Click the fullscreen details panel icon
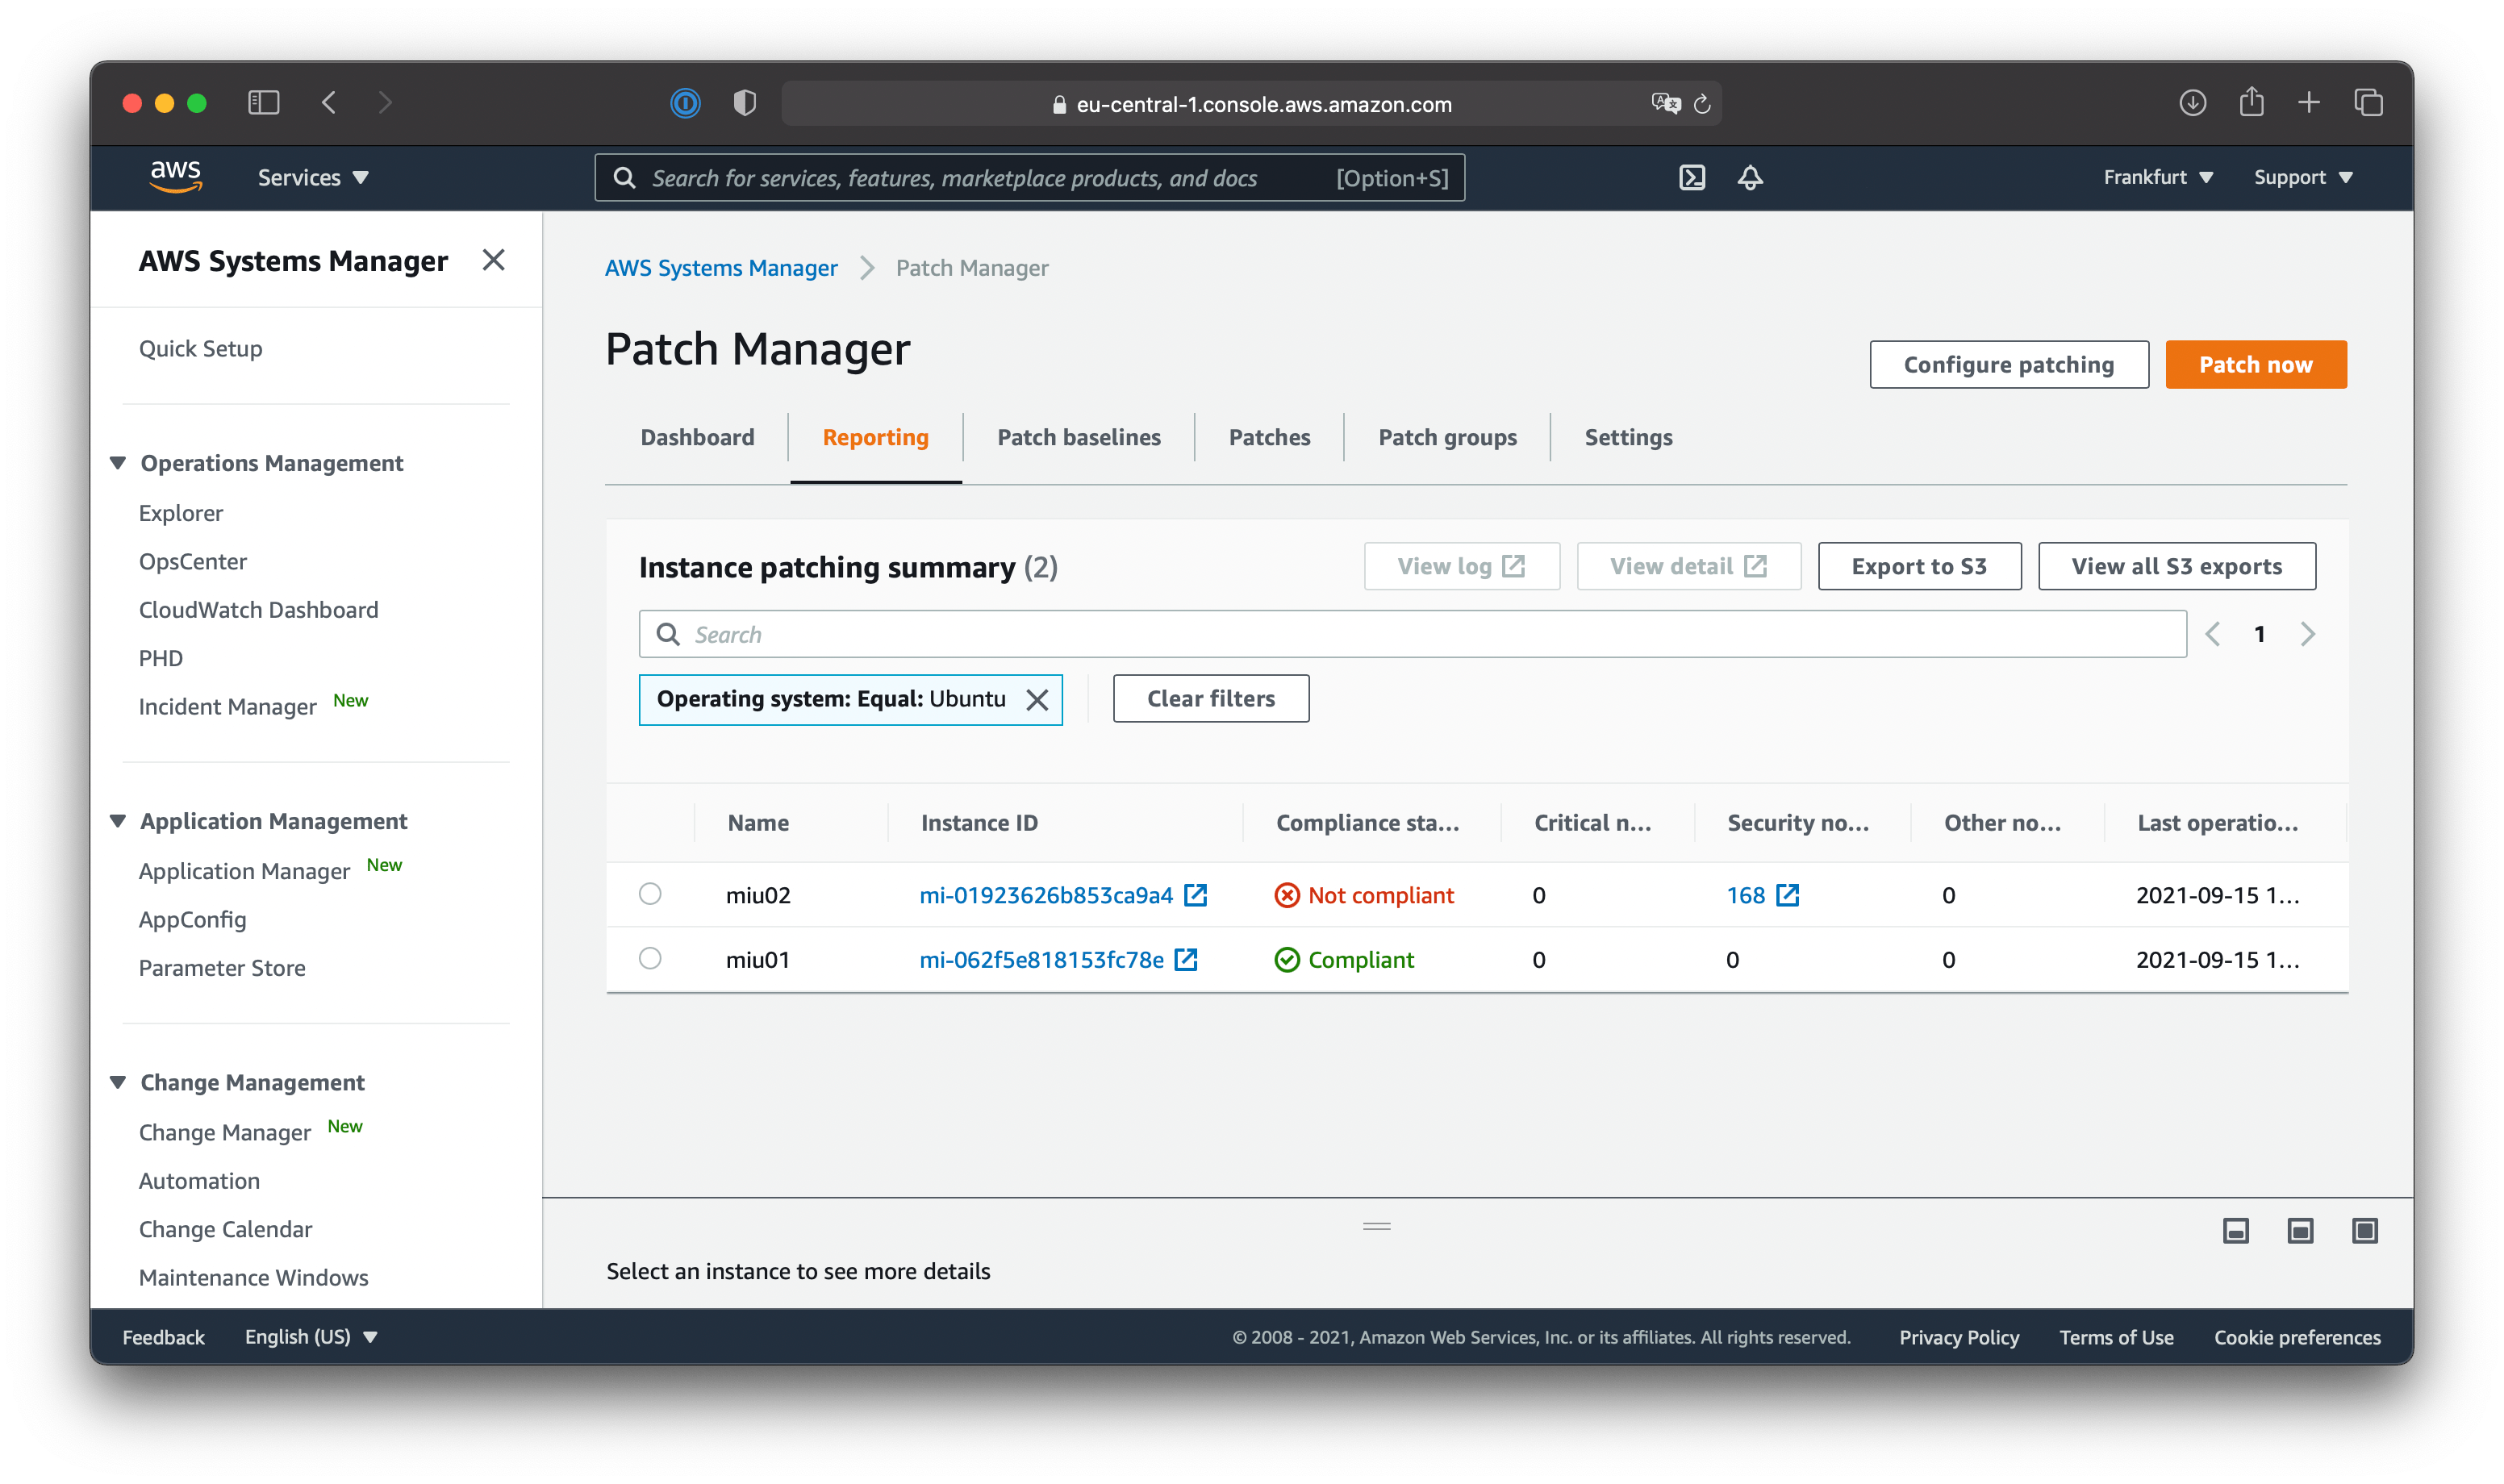This screenshot has width=2504, height=1484. [2365, 1230]
